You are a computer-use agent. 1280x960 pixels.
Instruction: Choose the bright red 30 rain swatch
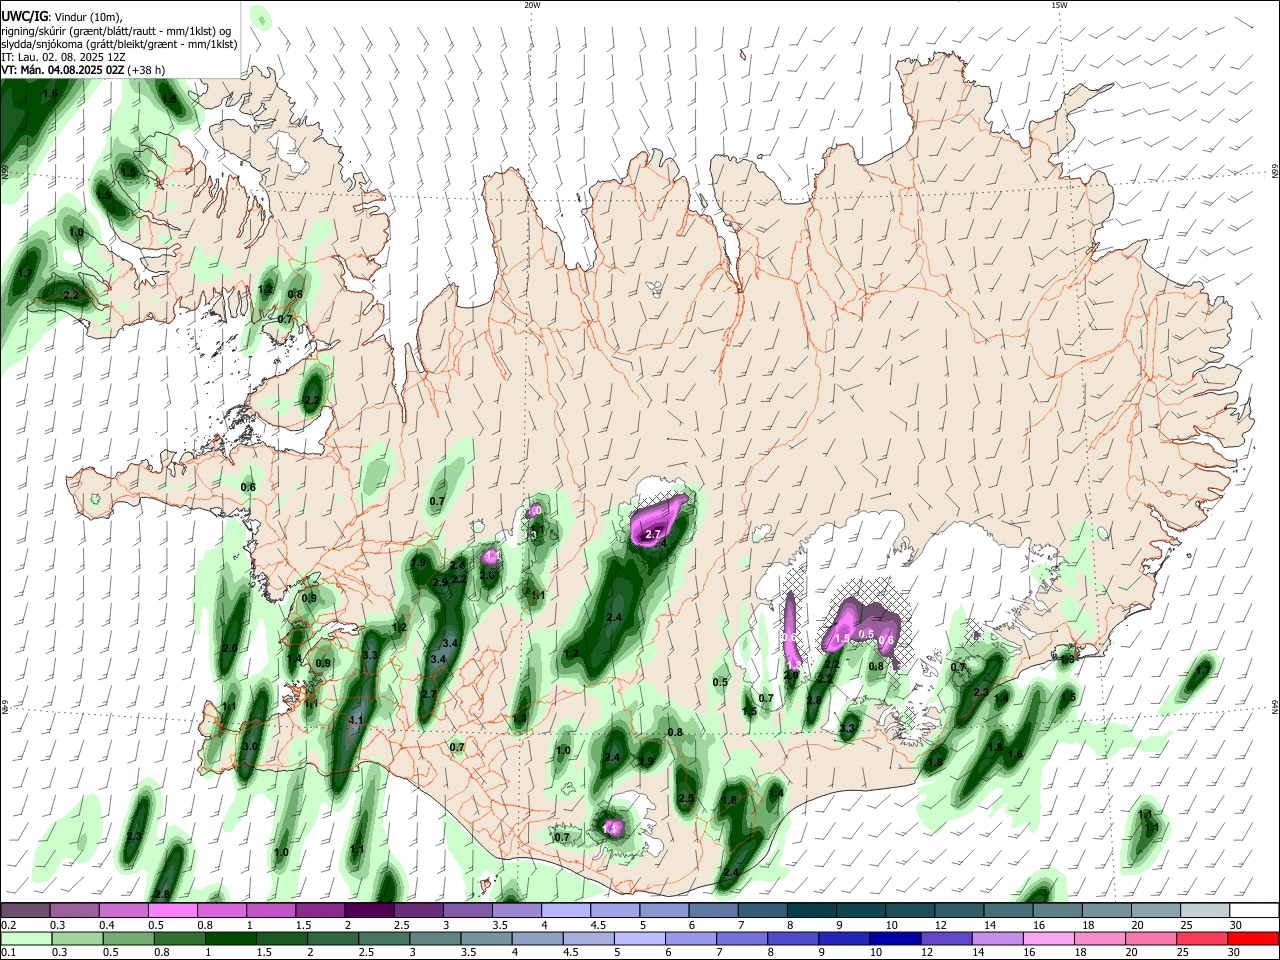pyautogui.click(x=1254, y=938)
